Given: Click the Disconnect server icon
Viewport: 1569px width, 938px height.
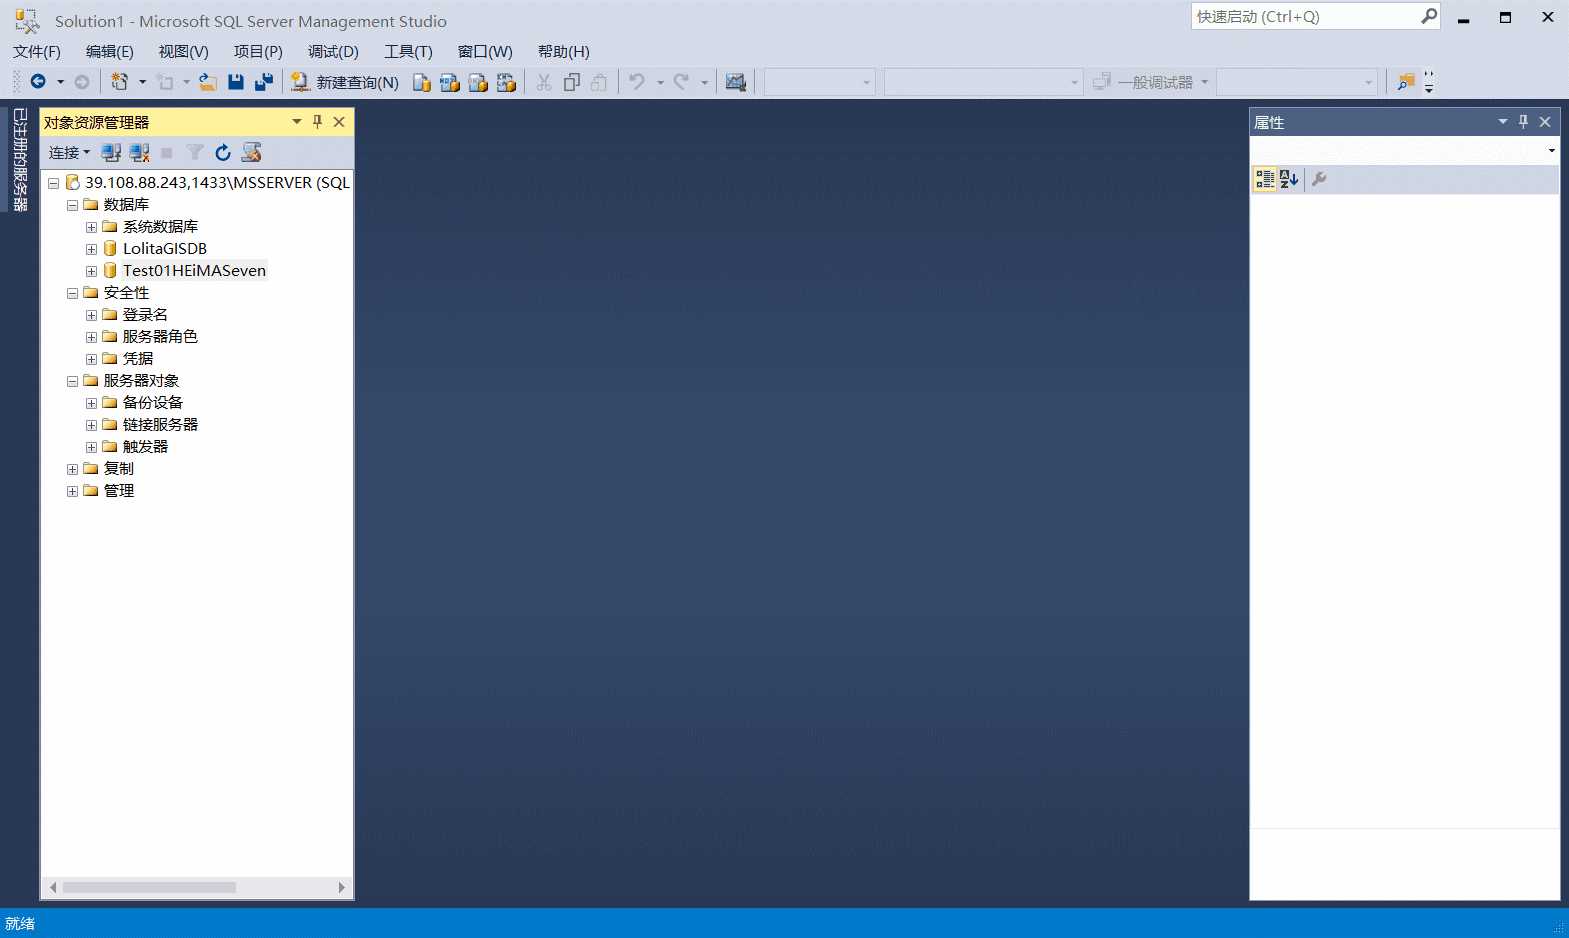Looking at the screenshot, I should tap(140, 152).
